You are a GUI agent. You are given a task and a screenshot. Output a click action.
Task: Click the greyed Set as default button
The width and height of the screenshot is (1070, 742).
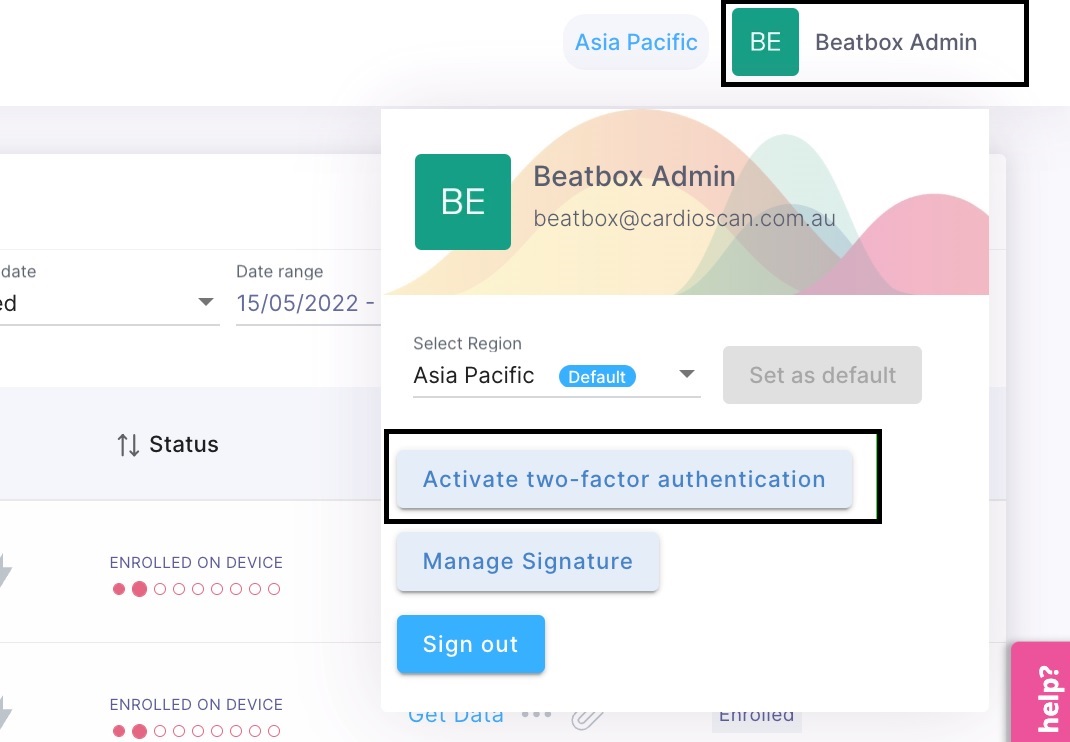coord(822,375)
